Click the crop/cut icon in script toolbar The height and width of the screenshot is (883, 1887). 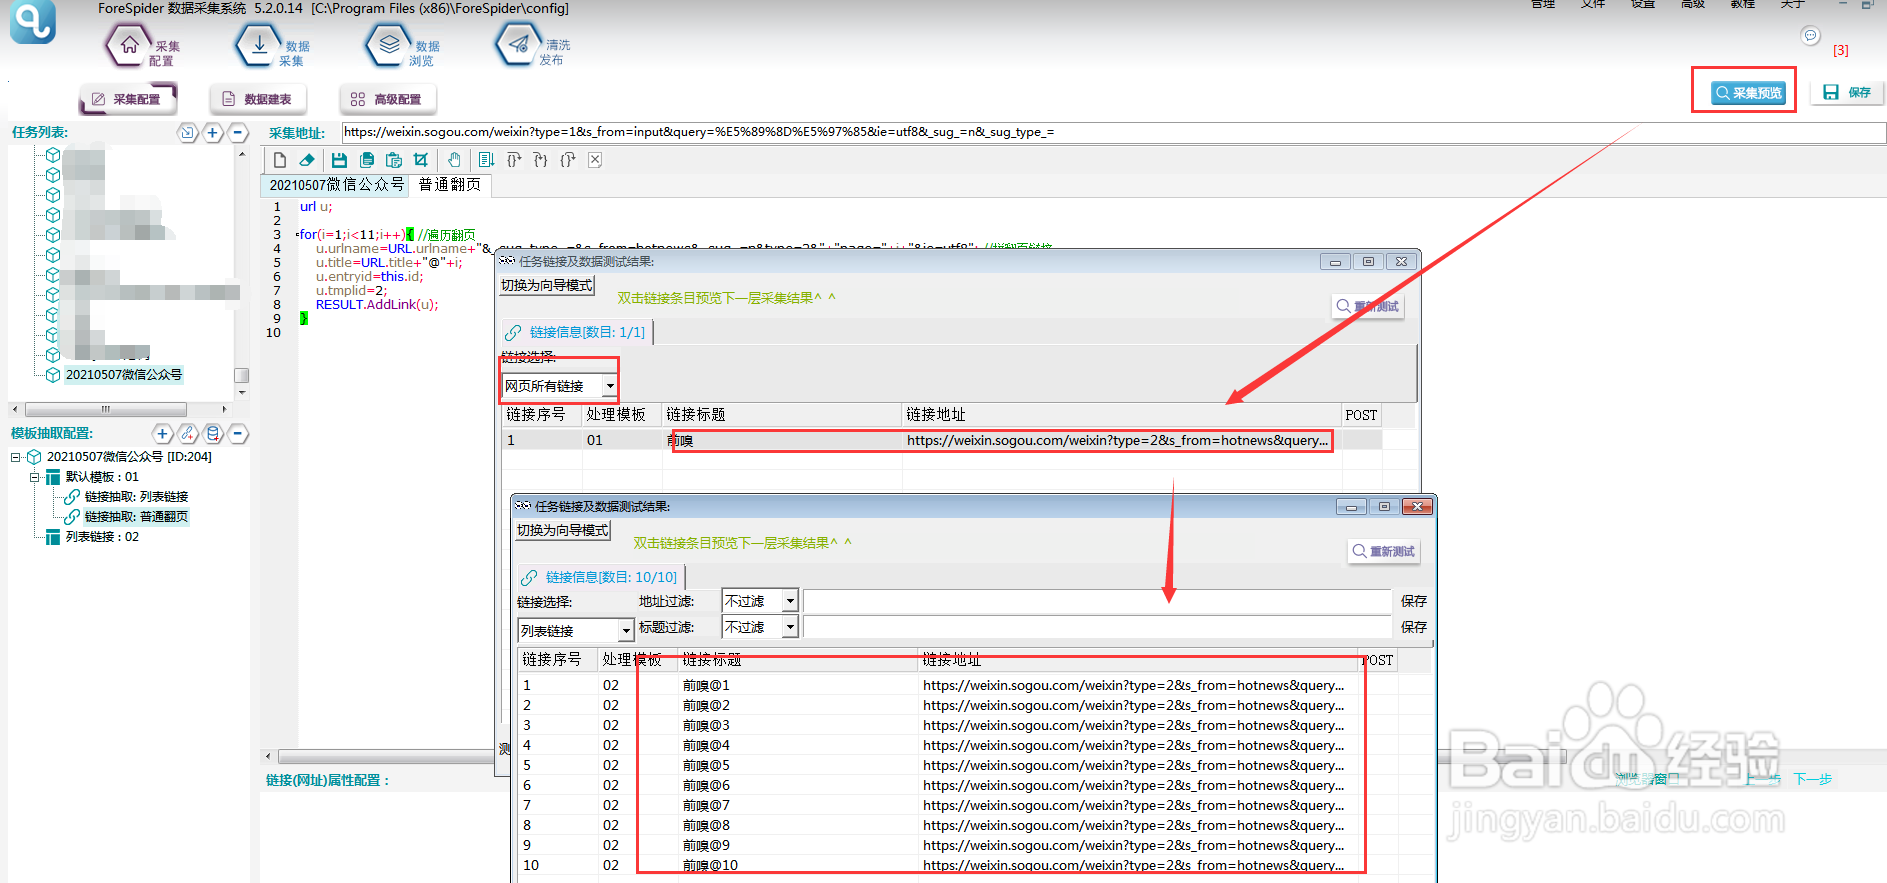421,160
